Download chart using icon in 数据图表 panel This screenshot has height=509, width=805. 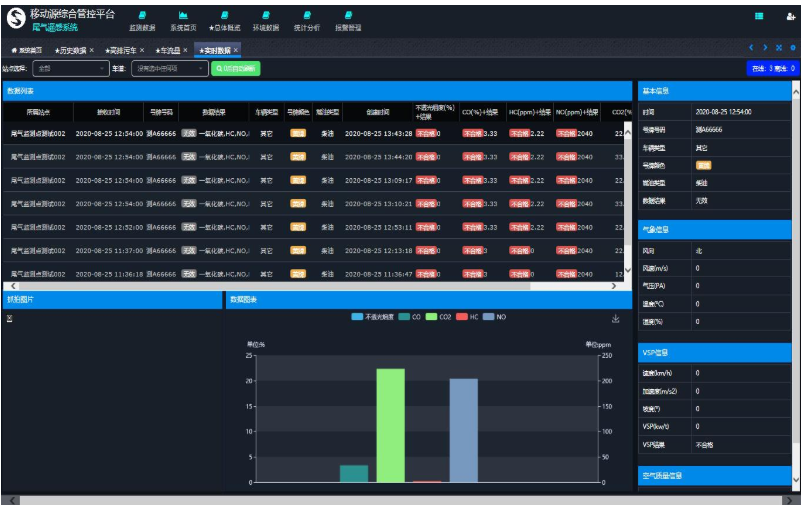click(616, 319)
